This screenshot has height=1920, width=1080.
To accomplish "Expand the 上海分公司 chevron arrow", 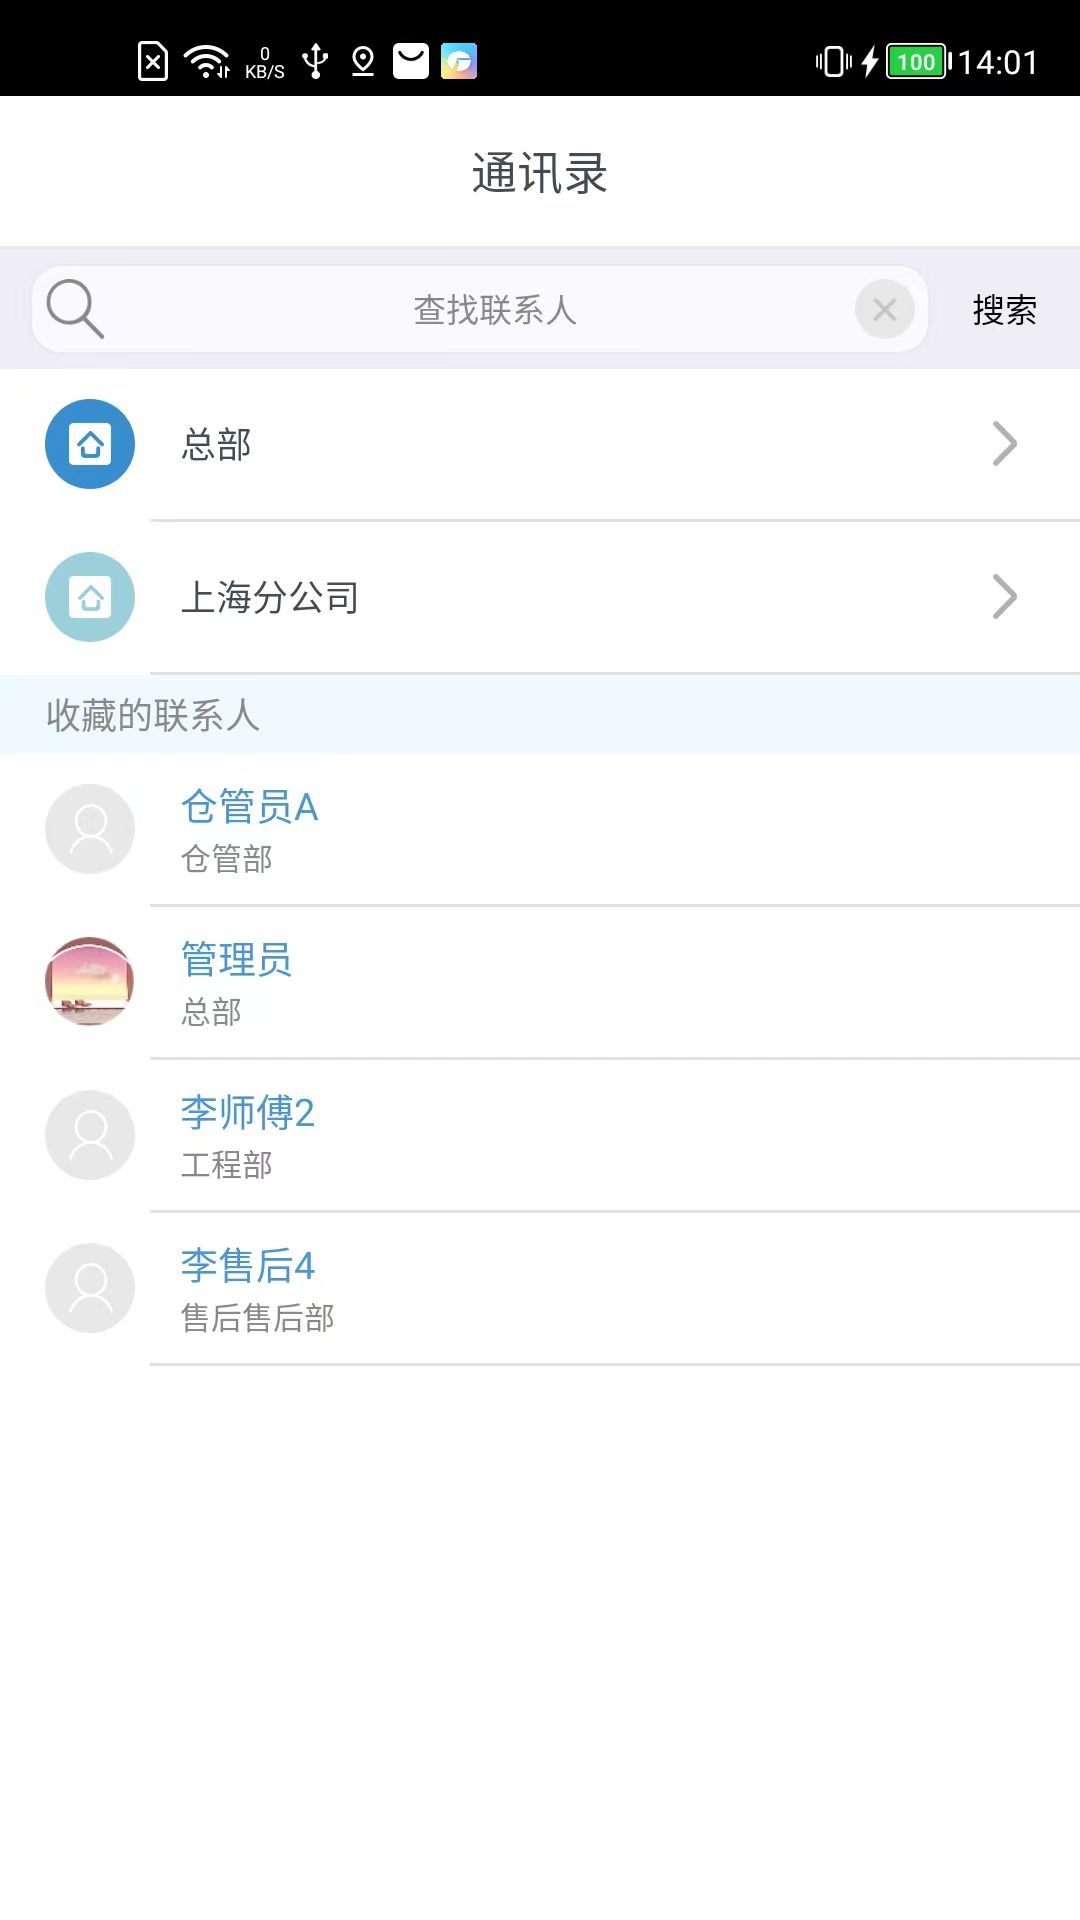I will click(x=1004, y=597).
